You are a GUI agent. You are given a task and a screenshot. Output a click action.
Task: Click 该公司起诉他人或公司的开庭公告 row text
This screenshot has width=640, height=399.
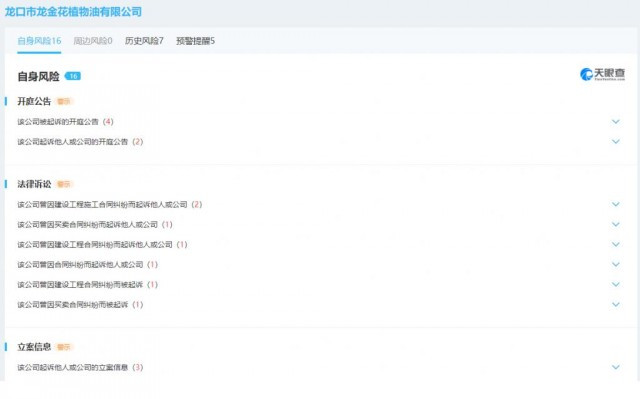click(x=73, y=142)
